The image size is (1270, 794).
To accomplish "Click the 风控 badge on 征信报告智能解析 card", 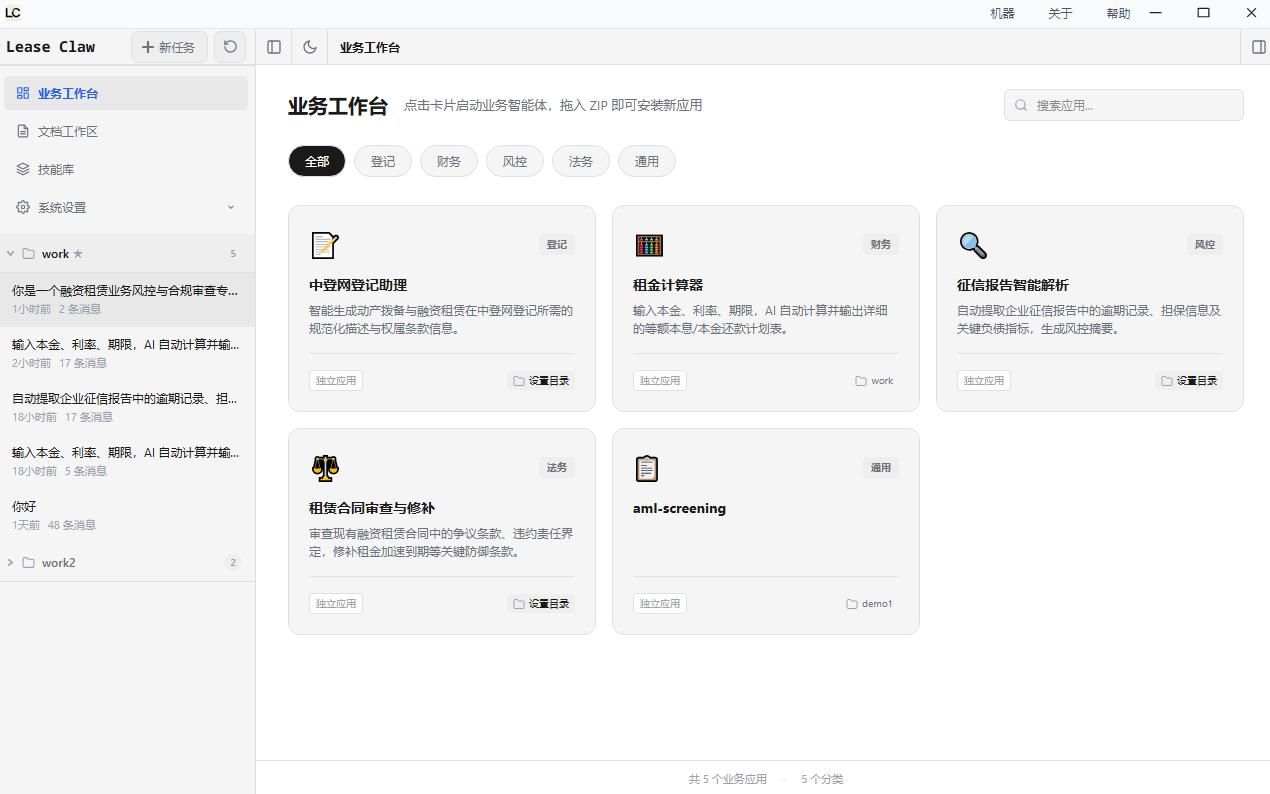I will [x=1205, y=245].
